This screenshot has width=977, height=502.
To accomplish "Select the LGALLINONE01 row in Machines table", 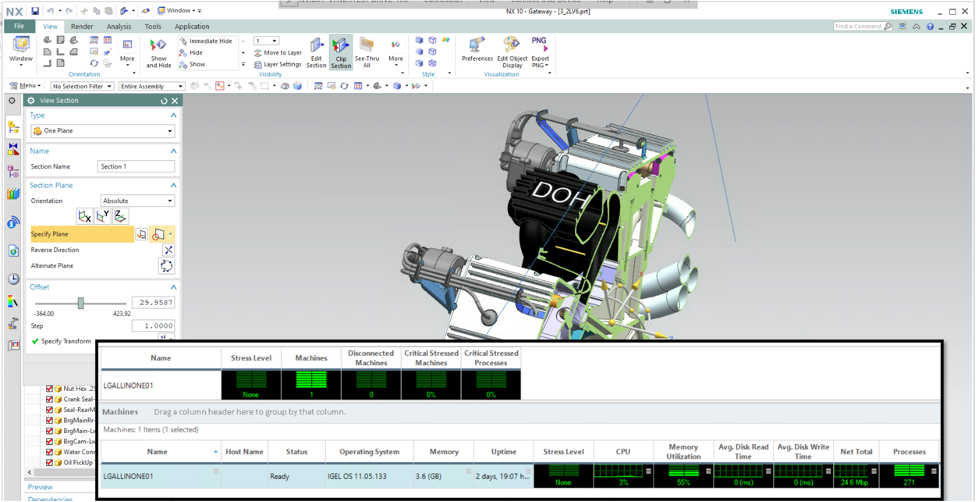I will click(x=520, y=476).
